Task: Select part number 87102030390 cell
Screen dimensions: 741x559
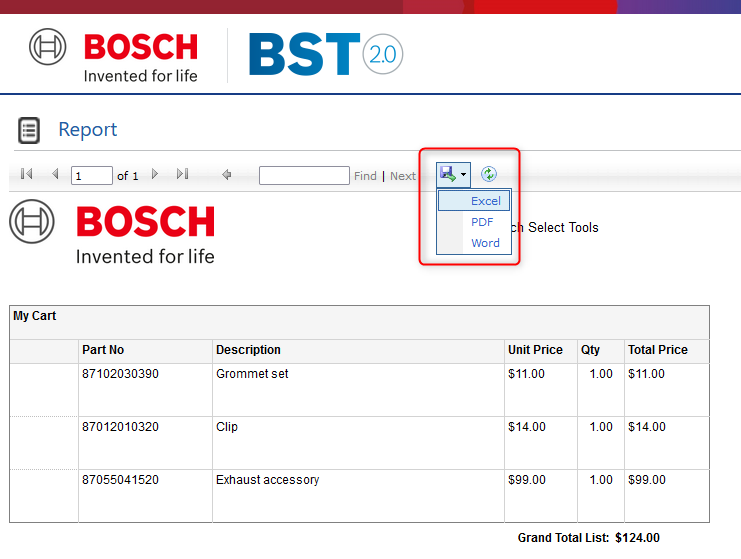Action: (x=120, y=374)
